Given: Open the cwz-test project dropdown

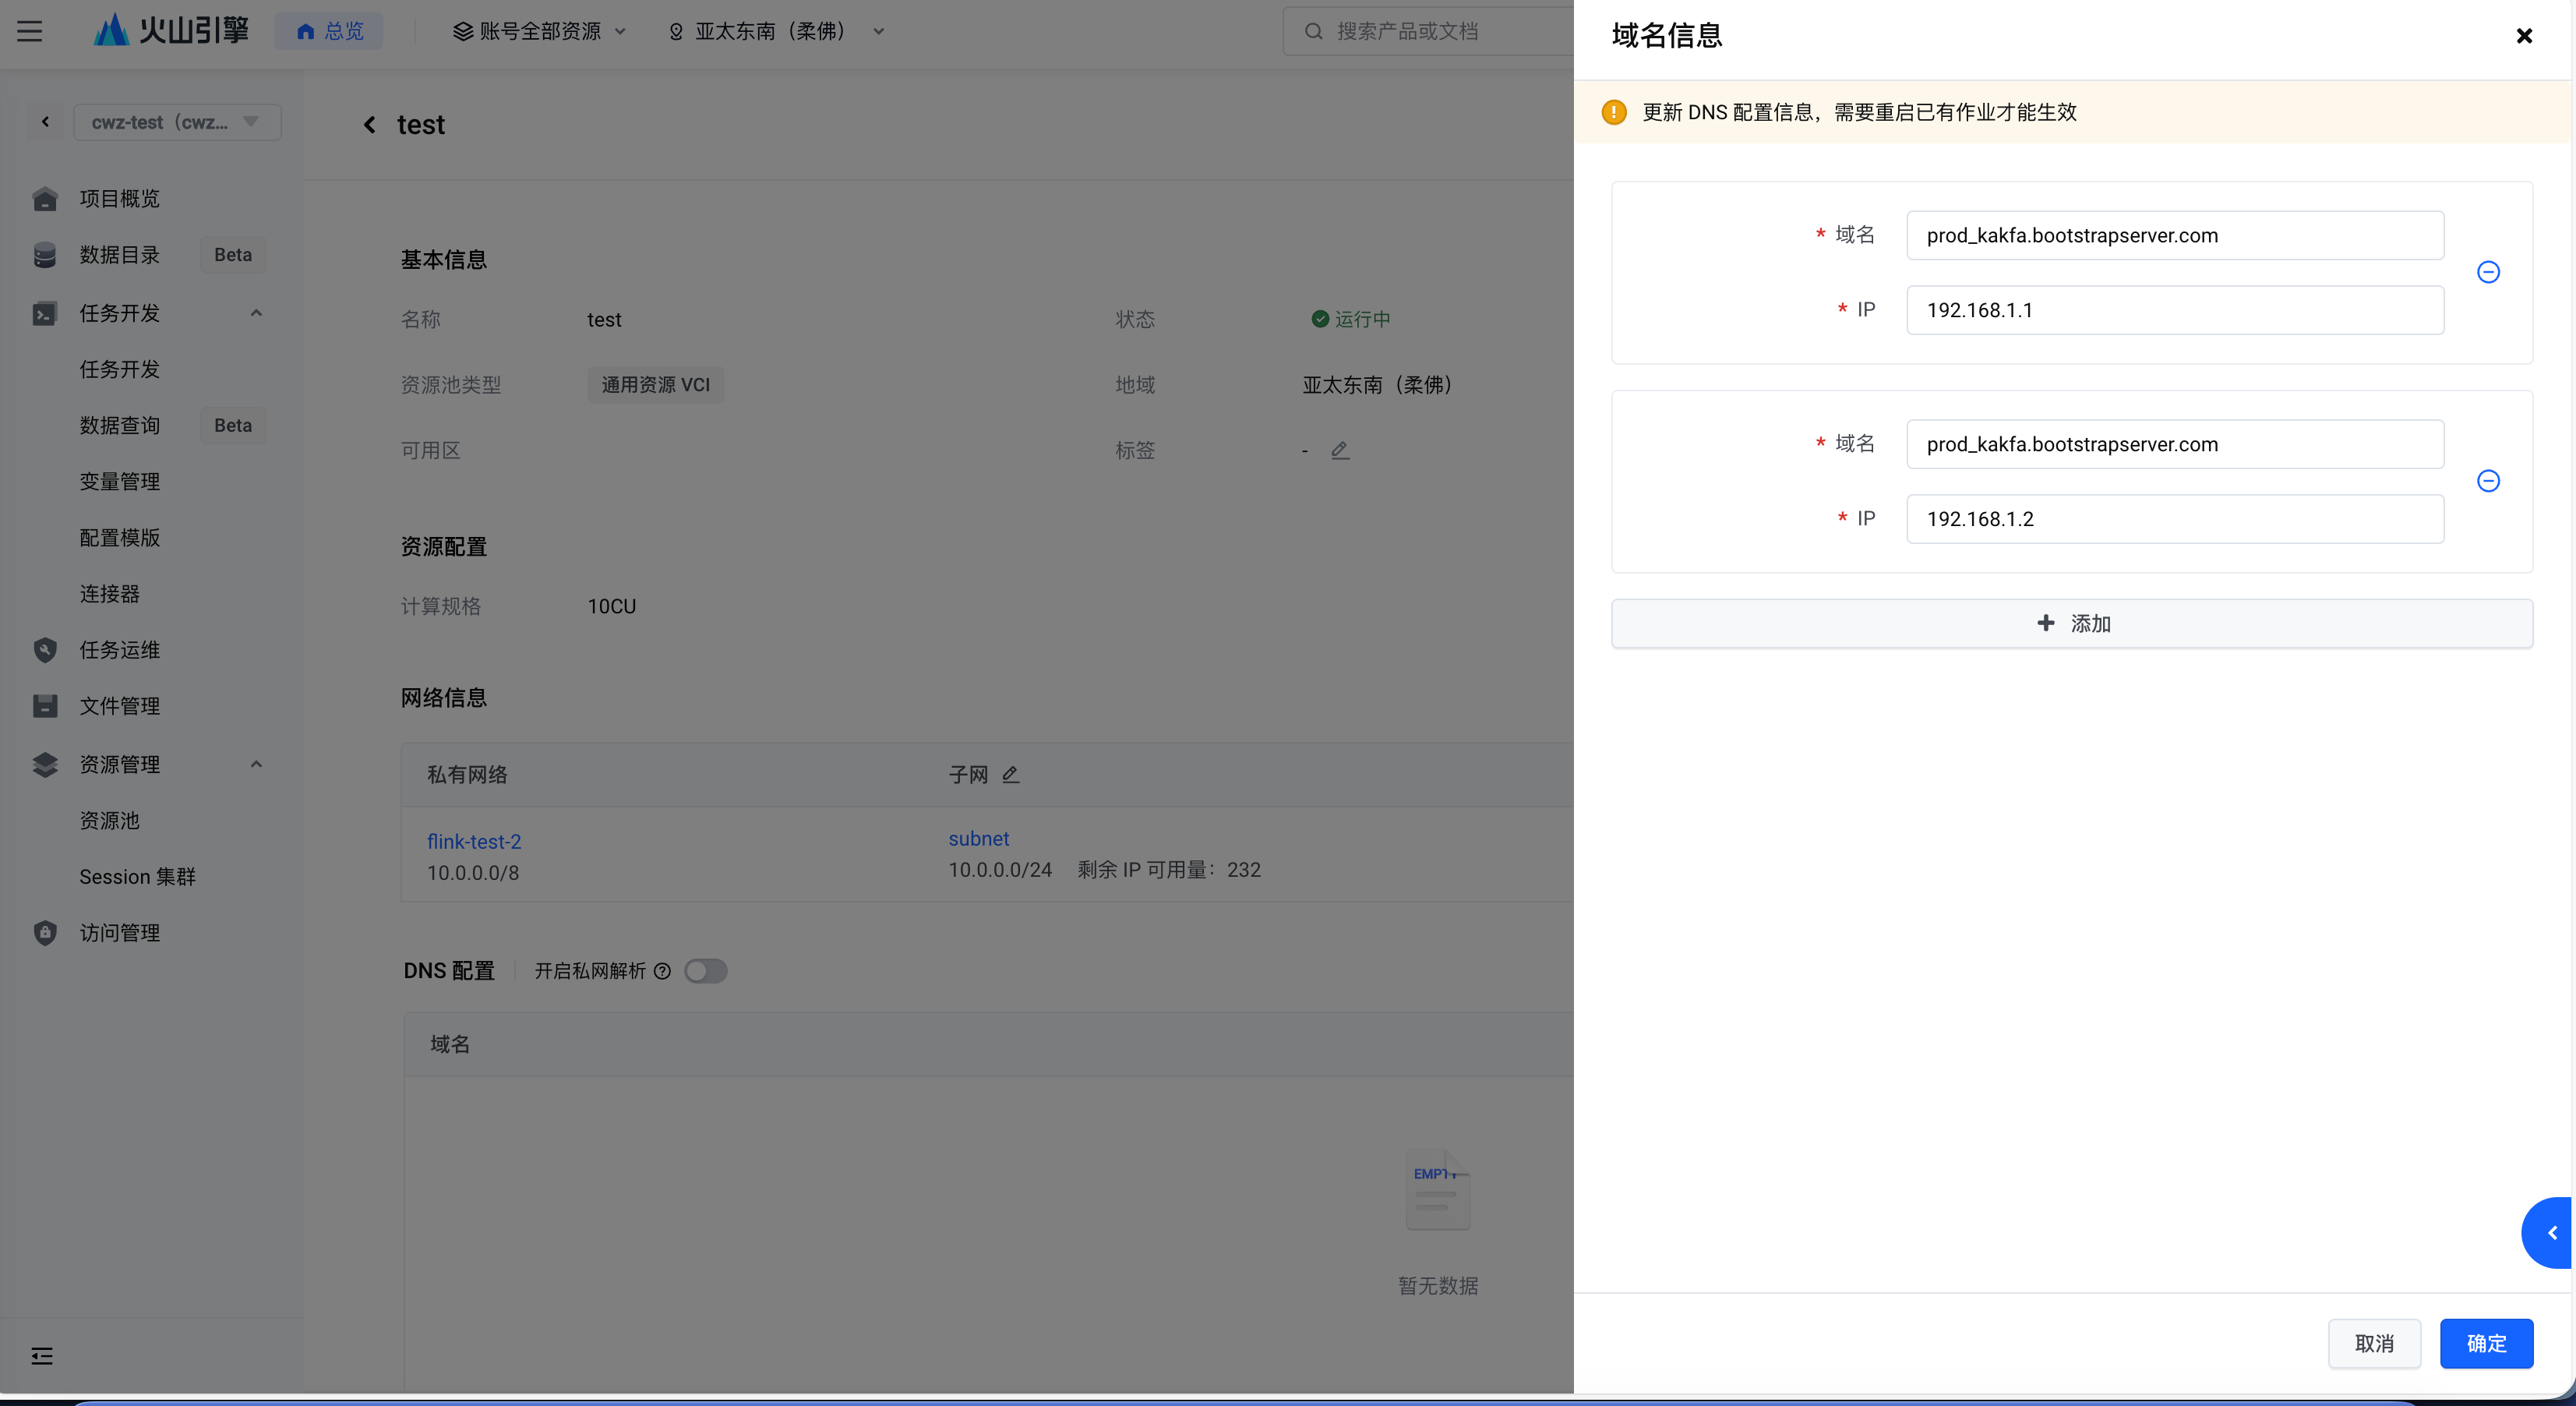Looking at the screenshot, I should click(x=176, y=122).
